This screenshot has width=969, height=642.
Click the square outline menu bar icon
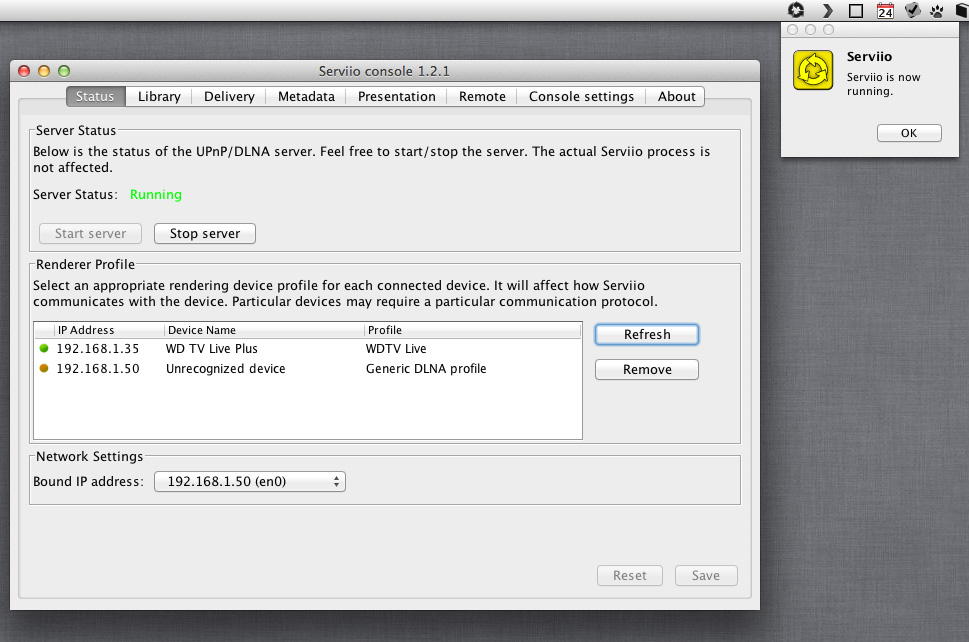(856, 11)
